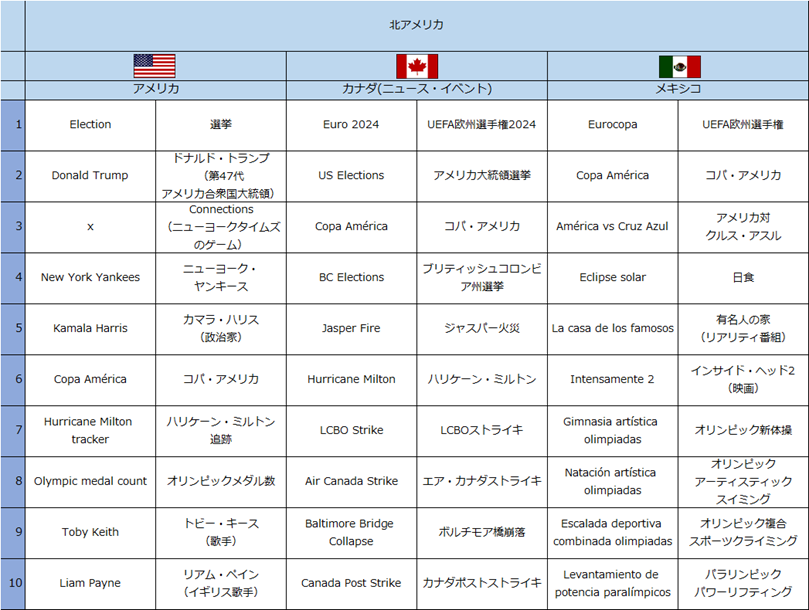
Task: Select "Escalada deportiva combinada olimpiadas" cell
Action: [612, 532]
